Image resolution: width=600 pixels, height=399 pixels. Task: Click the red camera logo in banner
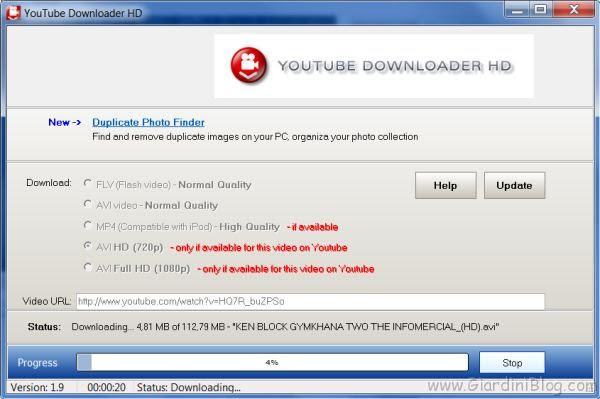[x=249, y=65]
